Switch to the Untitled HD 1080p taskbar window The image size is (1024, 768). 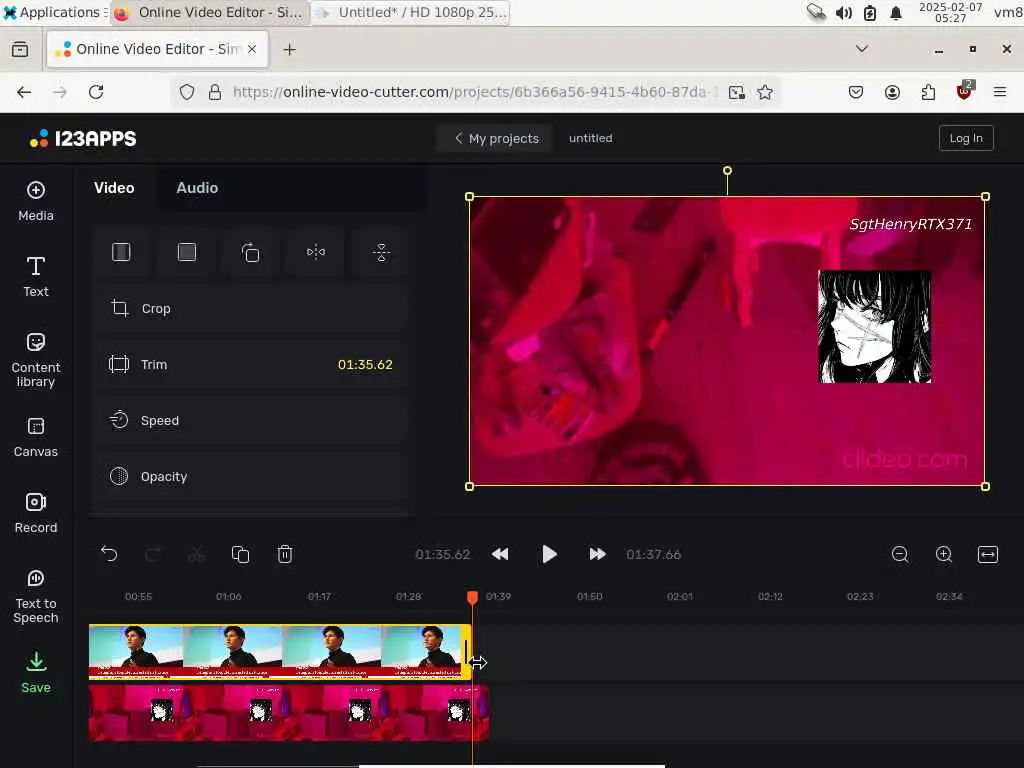pyautogui.click(x=412, y=12)
